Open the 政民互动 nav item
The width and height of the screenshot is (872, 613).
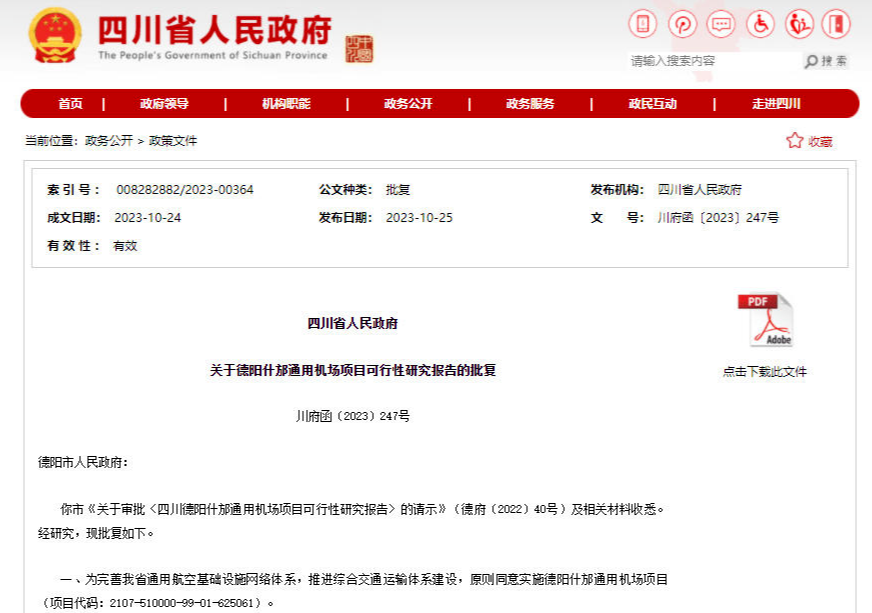pyautogui.click(x=652, y=103)
